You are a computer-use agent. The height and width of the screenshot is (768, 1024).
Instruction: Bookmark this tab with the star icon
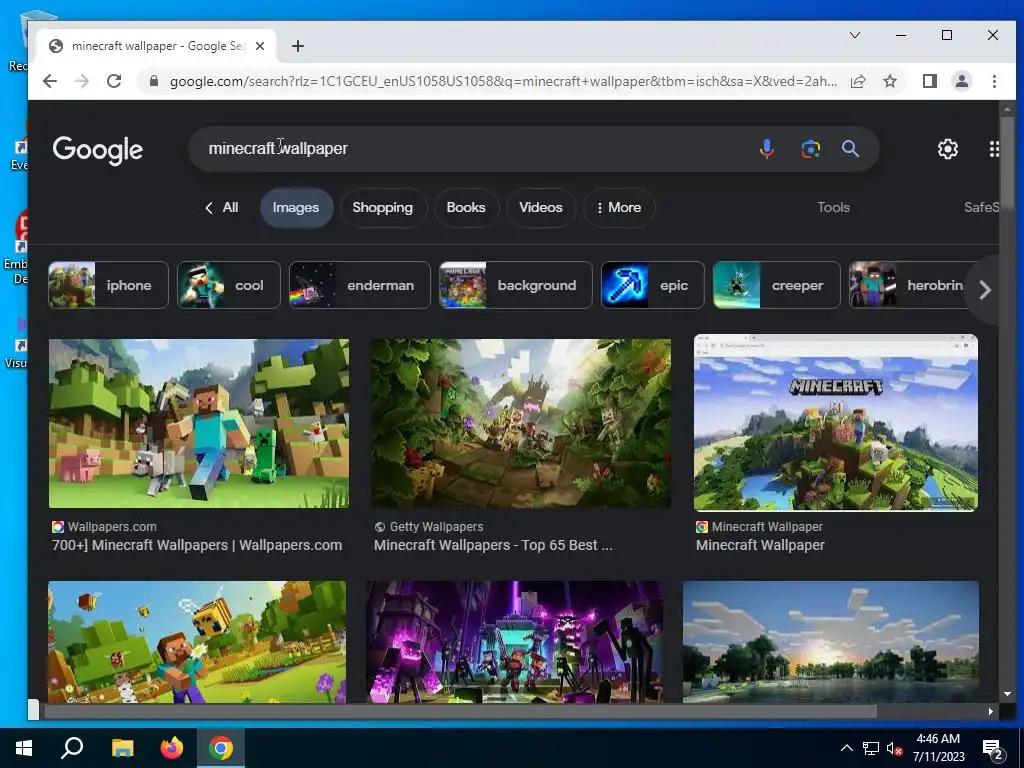tap(889, 81)
